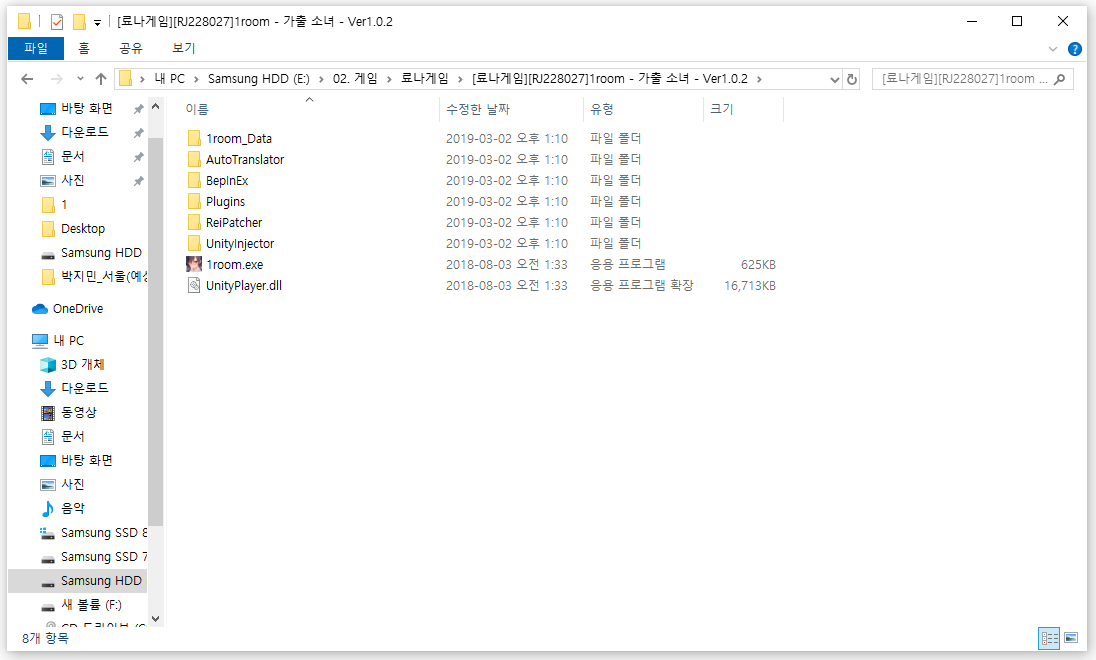Click the New folder quick access icon
This screenshot has width=1096, height=660.
(79, 22)
